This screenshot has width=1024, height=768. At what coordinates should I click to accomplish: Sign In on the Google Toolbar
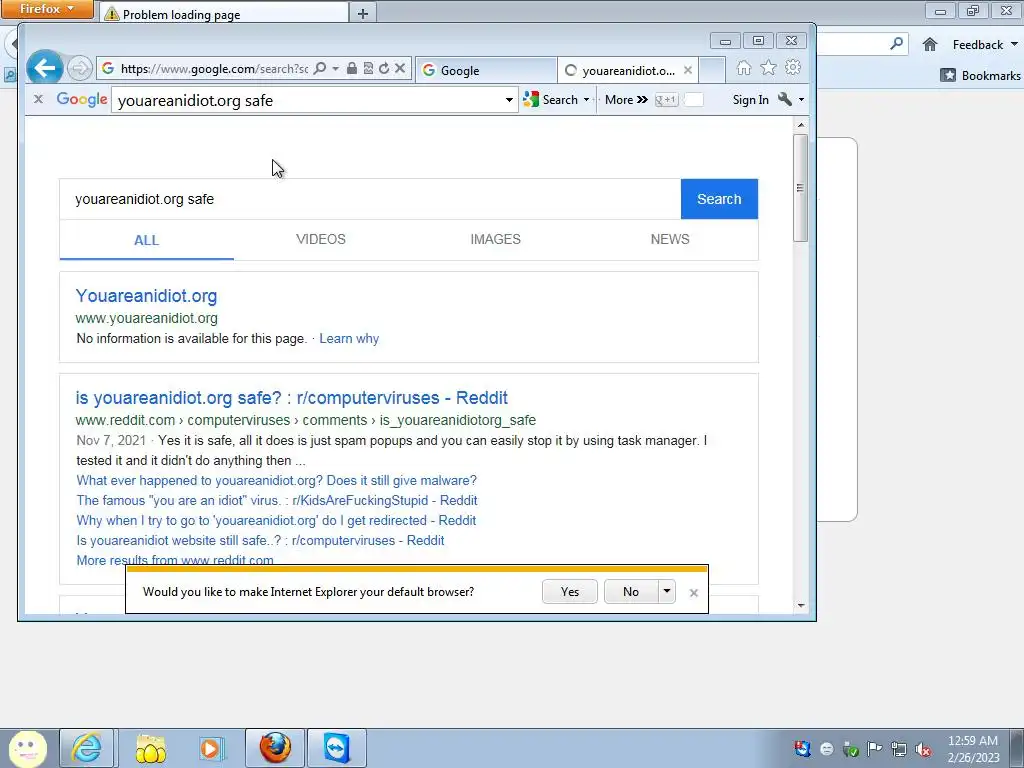[x=750, y=100]
